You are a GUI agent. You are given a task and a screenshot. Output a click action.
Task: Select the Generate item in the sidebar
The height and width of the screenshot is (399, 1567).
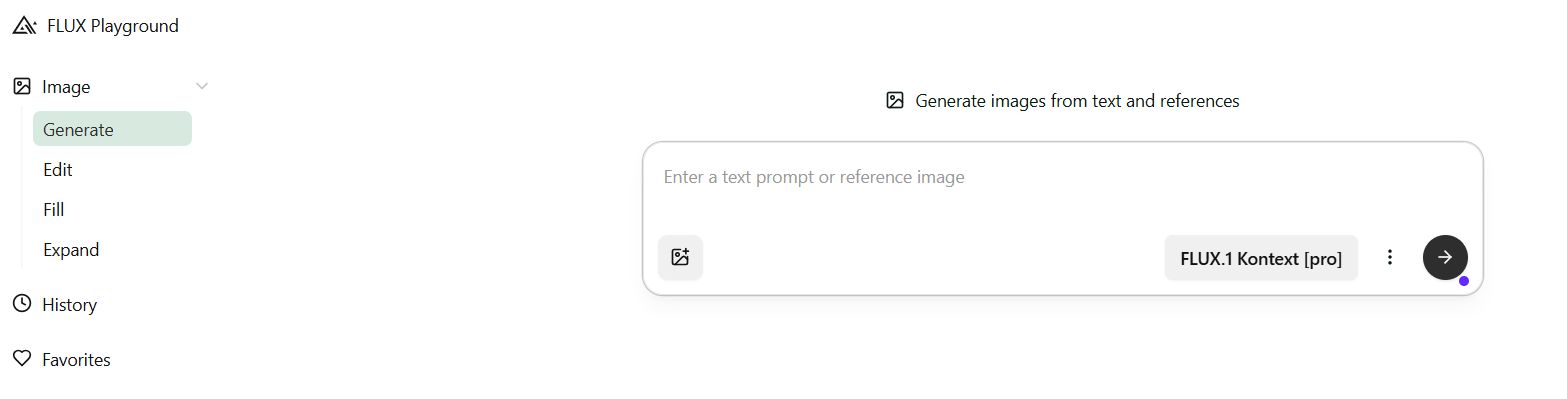(x=112, y=129)
